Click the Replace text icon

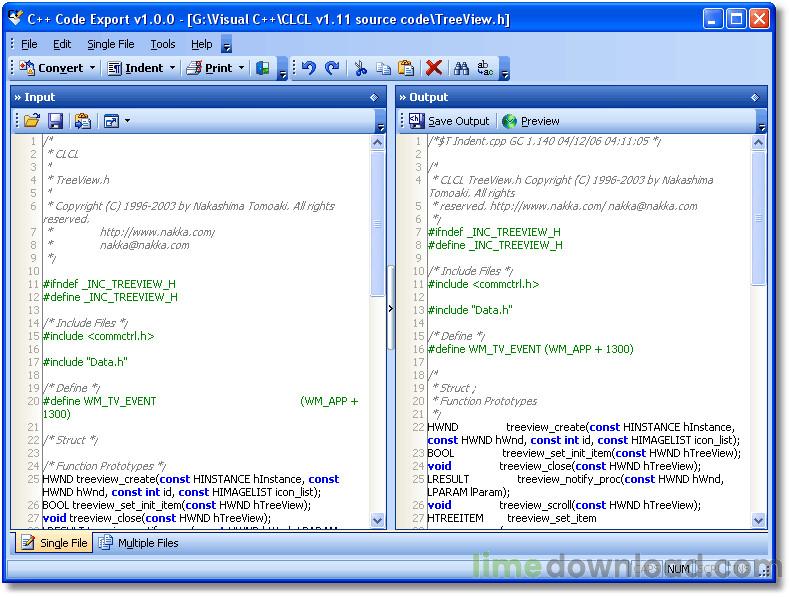pos(485,68)
